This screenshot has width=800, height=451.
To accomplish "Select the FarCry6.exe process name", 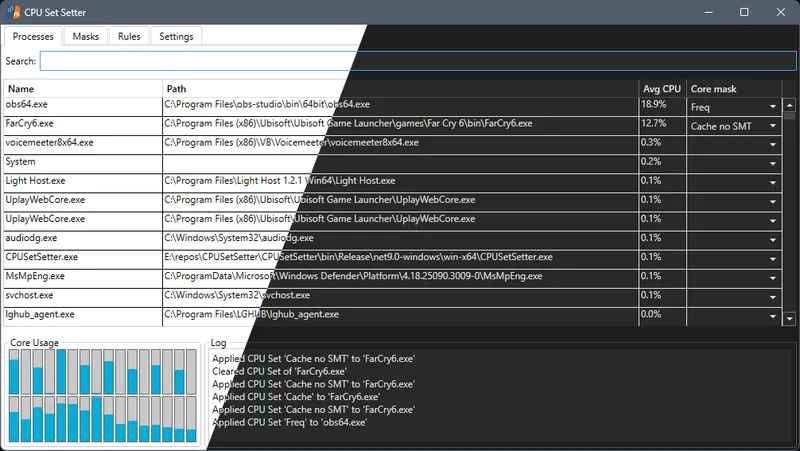I will [29, 123].
